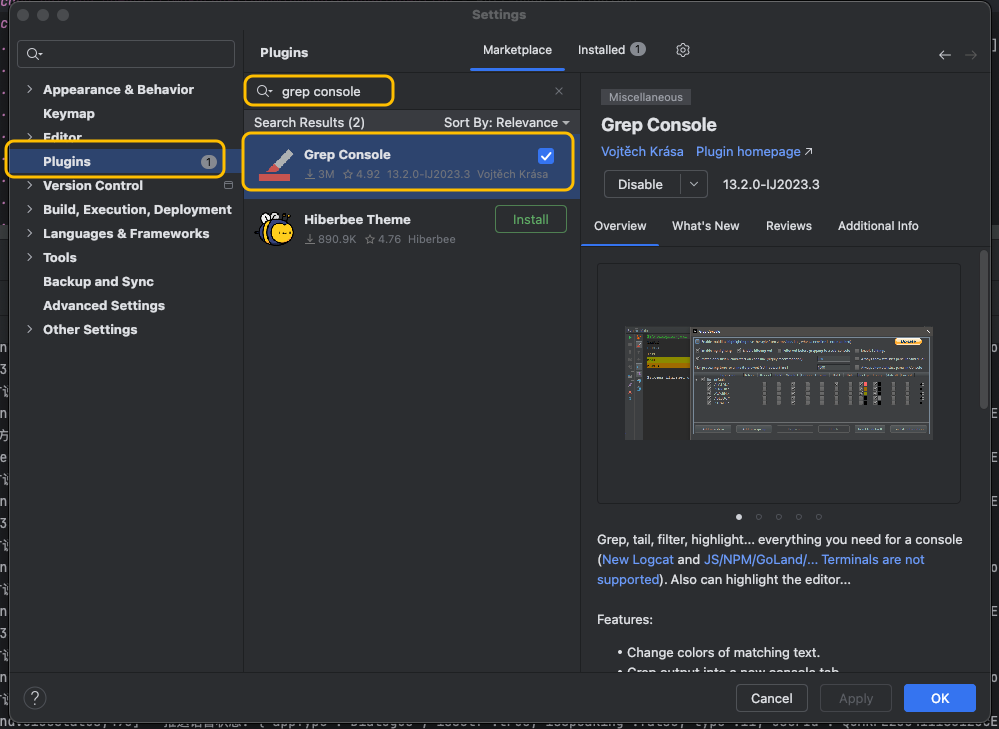
Task: Open the help question mark icon
Action: coord(35,698)
